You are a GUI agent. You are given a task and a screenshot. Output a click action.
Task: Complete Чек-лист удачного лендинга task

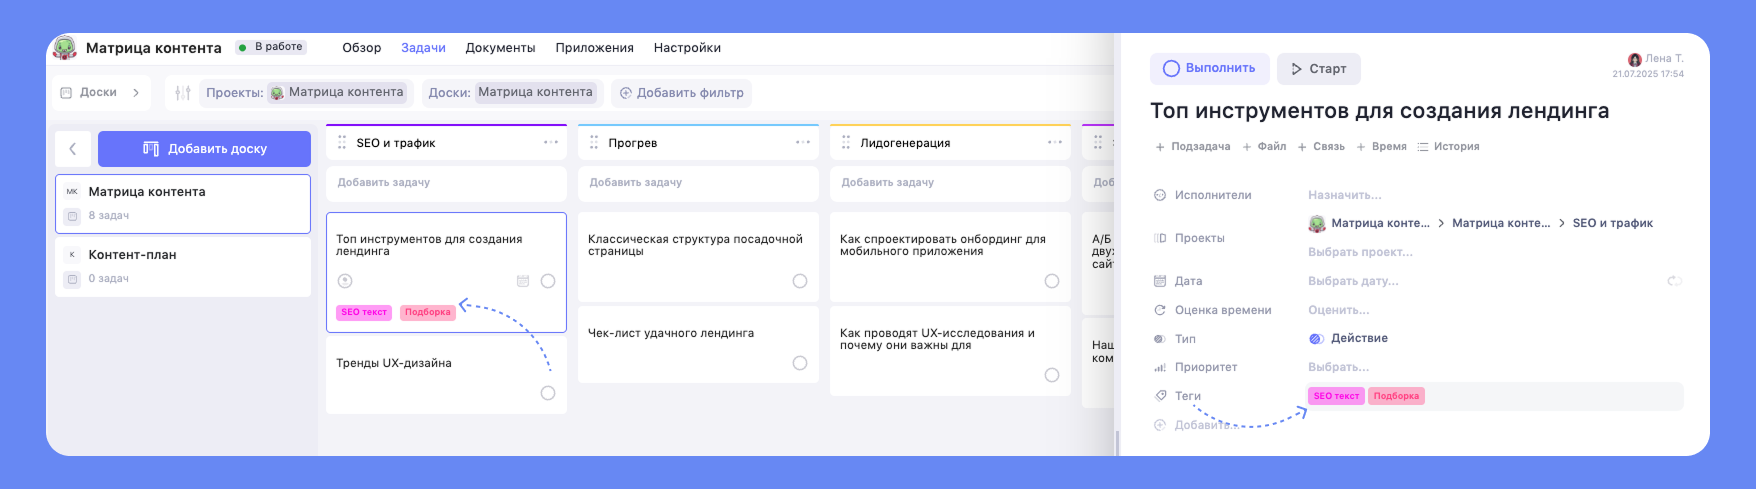(x=800, y=363)
